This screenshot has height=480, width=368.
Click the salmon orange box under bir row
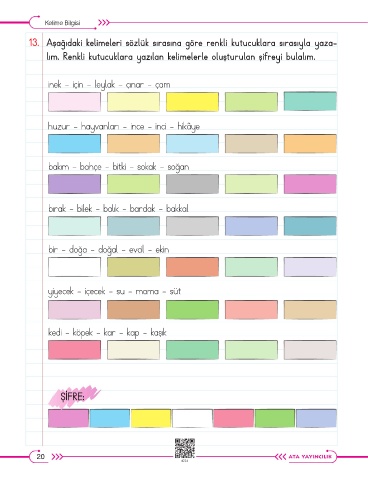[192, 267]
